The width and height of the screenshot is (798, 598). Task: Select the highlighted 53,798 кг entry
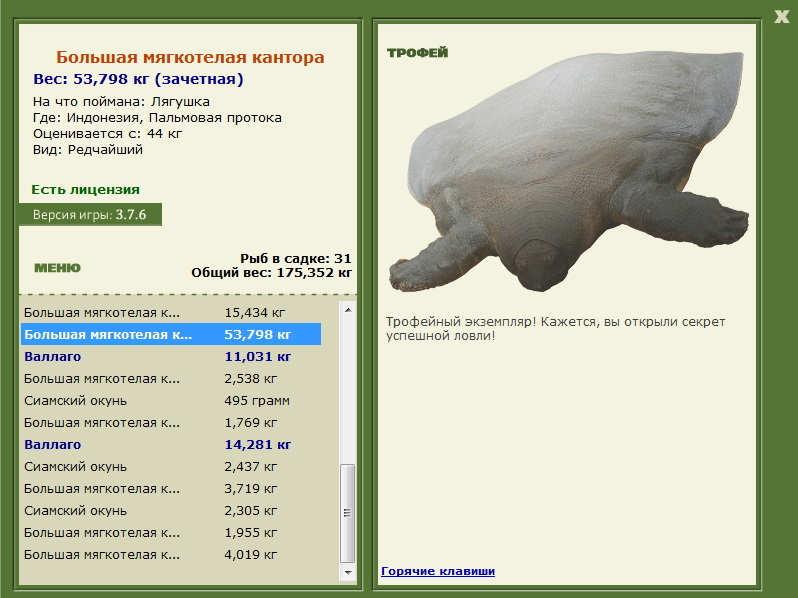click(171, 334)
